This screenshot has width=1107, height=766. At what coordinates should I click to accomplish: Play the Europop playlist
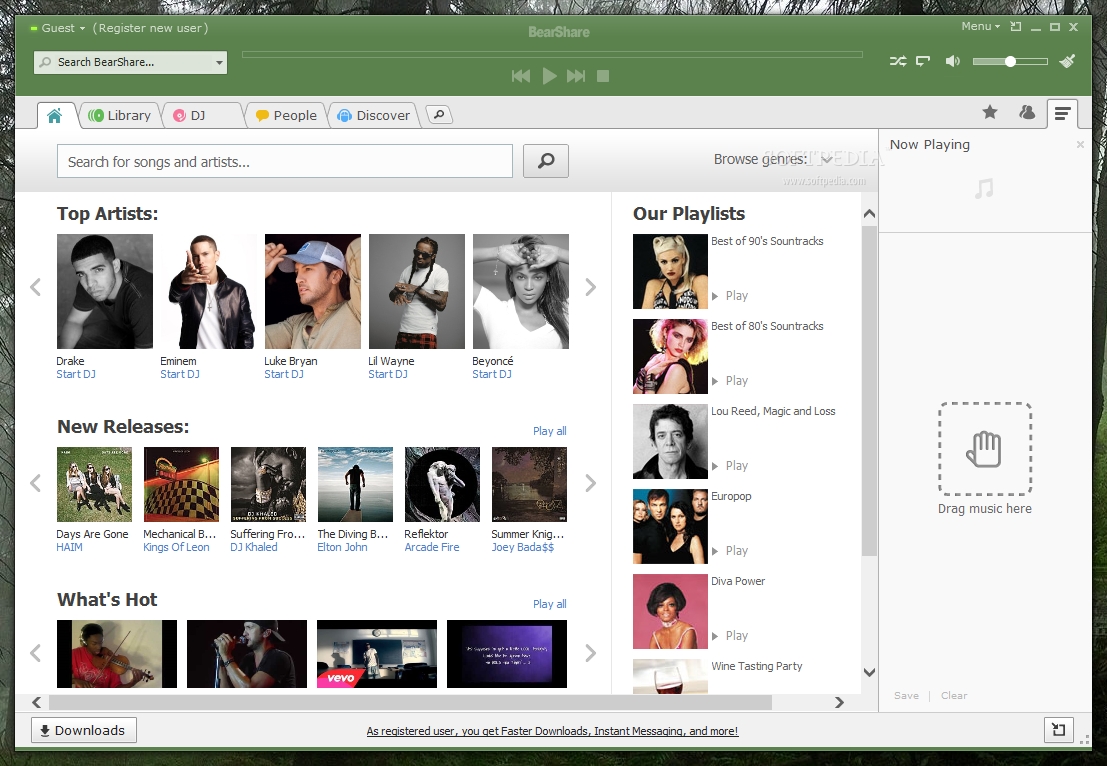(730, 551)
